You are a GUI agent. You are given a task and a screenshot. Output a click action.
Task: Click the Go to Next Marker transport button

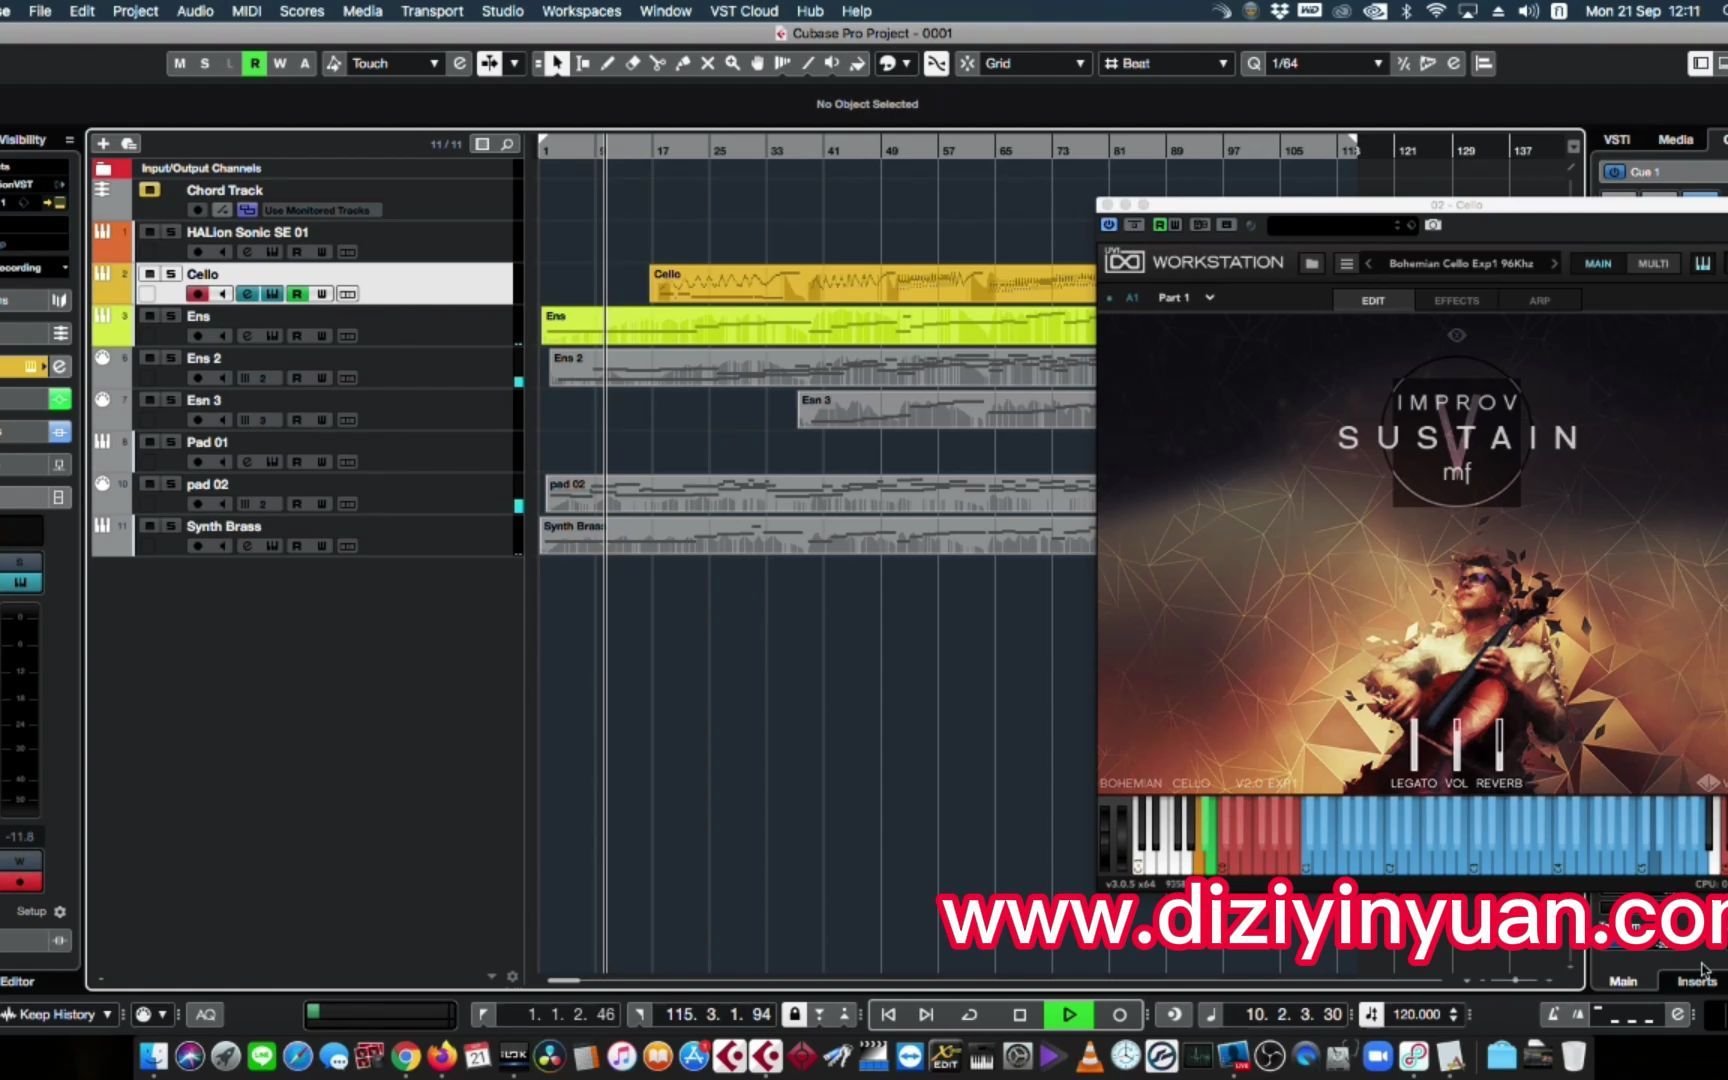926,1014
